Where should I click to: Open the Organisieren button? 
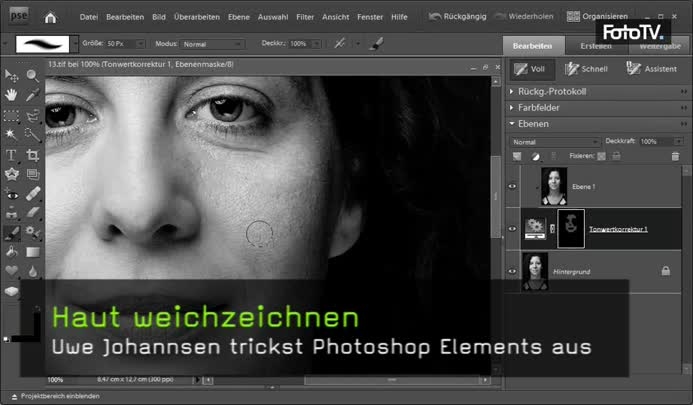597,17
